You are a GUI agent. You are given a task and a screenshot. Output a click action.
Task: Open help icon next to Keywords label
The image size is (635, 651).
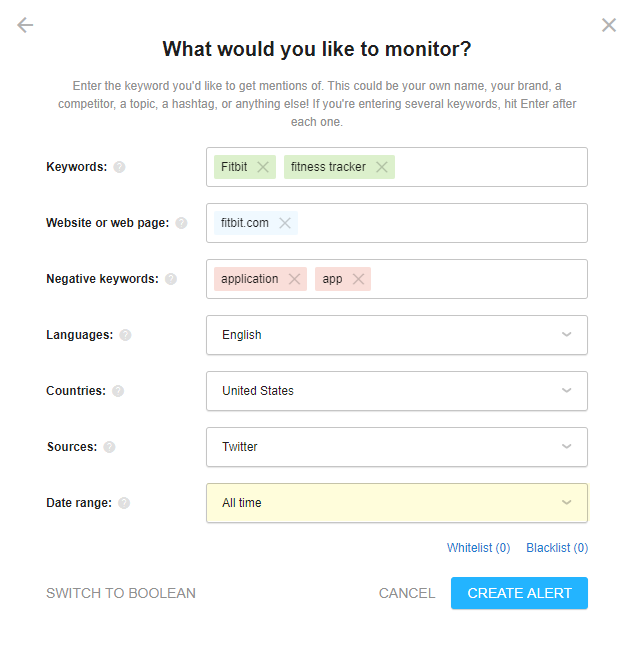click(x=119, y=167)
